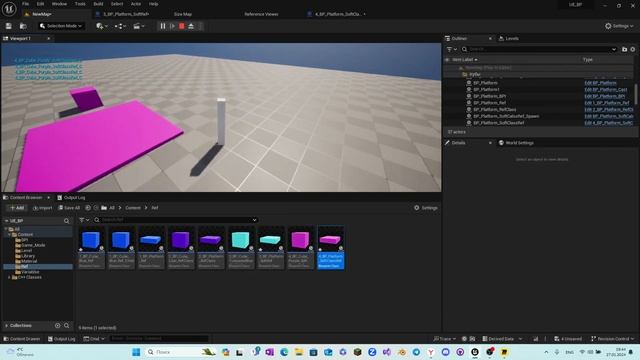Select the magenta cube asset thumbnail
This screenshot has height=360, width=640.
pyautogui.click(x=300, y=240)
